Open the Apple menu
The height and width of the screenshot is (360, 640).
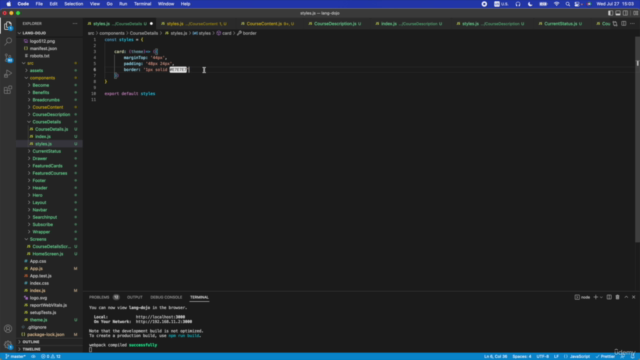pos(9,4)
